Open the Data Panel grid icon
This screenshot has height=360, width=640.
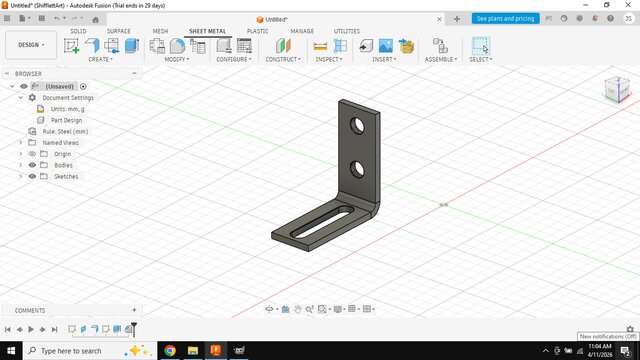(x=7, y=18)
